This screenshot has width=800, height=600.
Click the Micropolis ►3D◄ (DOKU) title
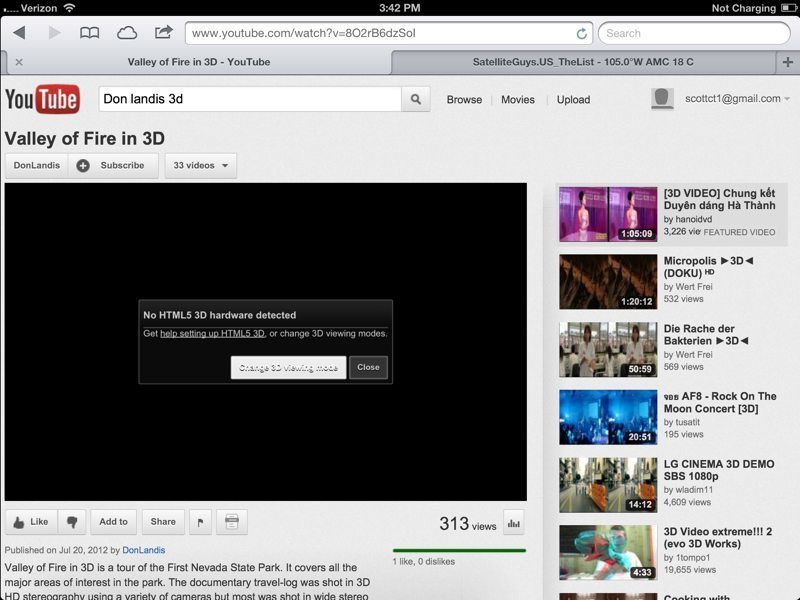pyautogui.click(x=708, y=267)
